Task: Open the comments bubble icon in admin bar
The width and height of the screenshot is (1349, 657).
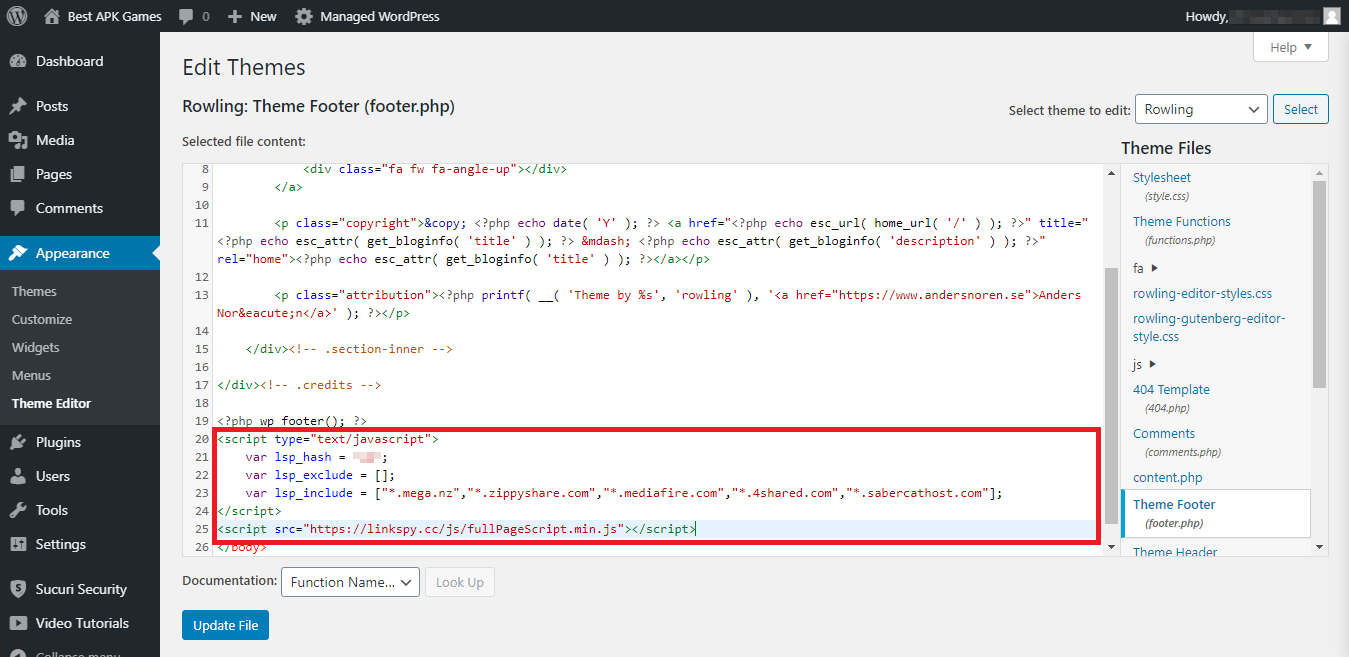Action: [x=186, y=17]
